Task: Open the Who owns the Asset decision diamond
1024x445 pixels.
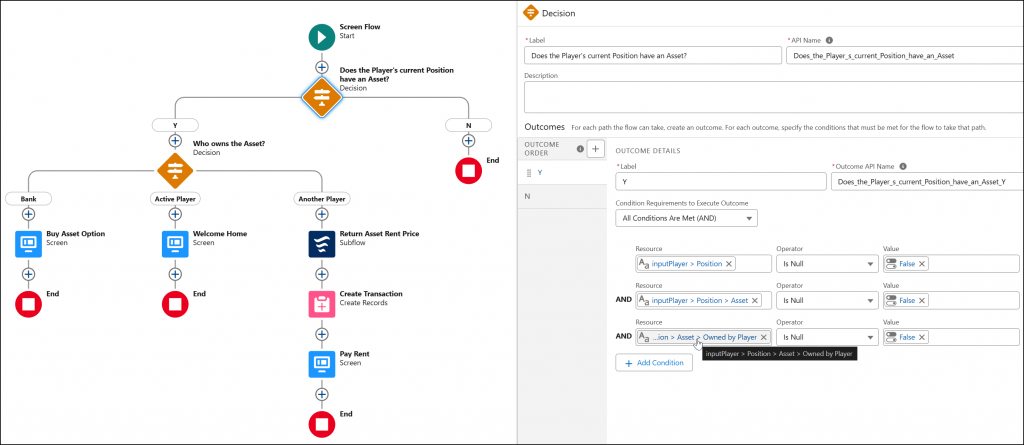Action: click(175, 171)
